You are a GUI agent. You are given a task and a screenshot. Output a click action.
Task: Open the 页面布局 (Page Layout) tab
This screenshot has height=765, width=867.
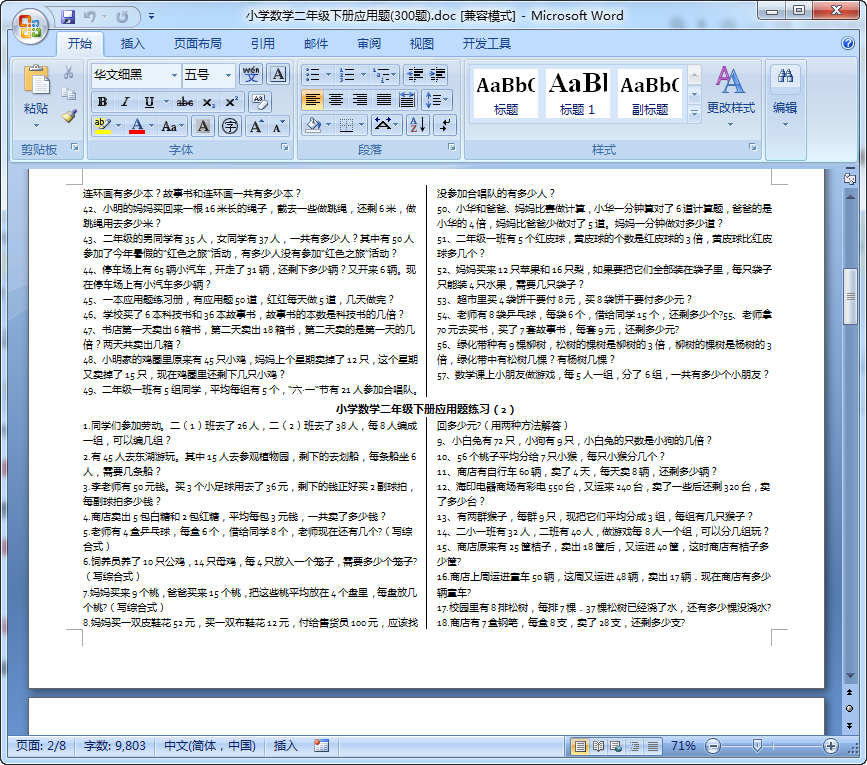click(x=197, y=44)
